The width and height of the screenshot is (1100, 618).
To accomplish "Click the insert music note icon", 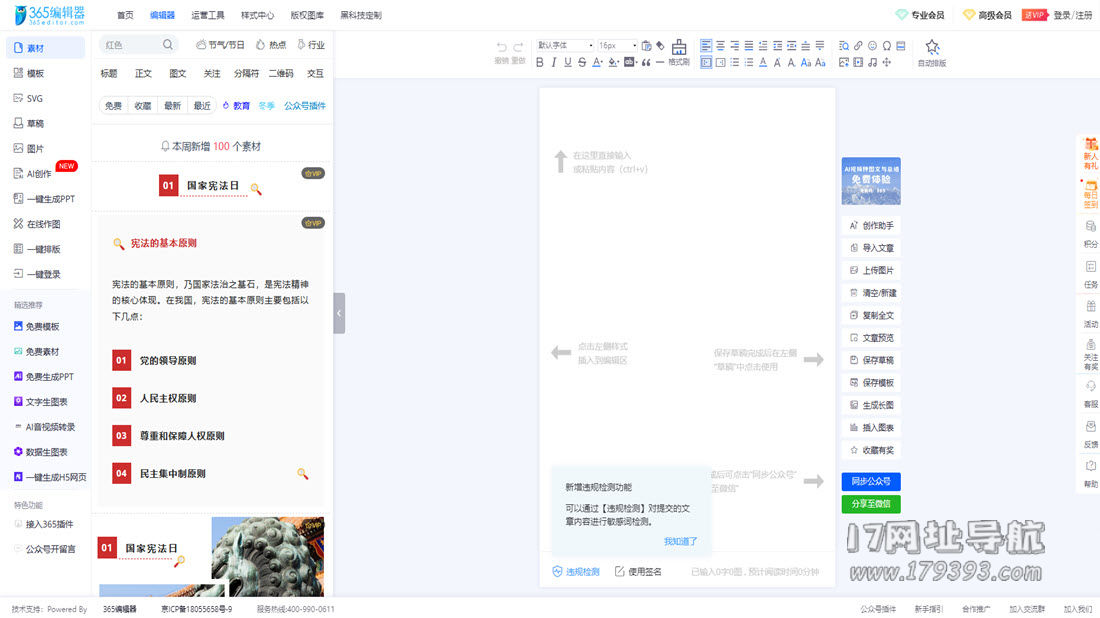I will coord(872,62).
